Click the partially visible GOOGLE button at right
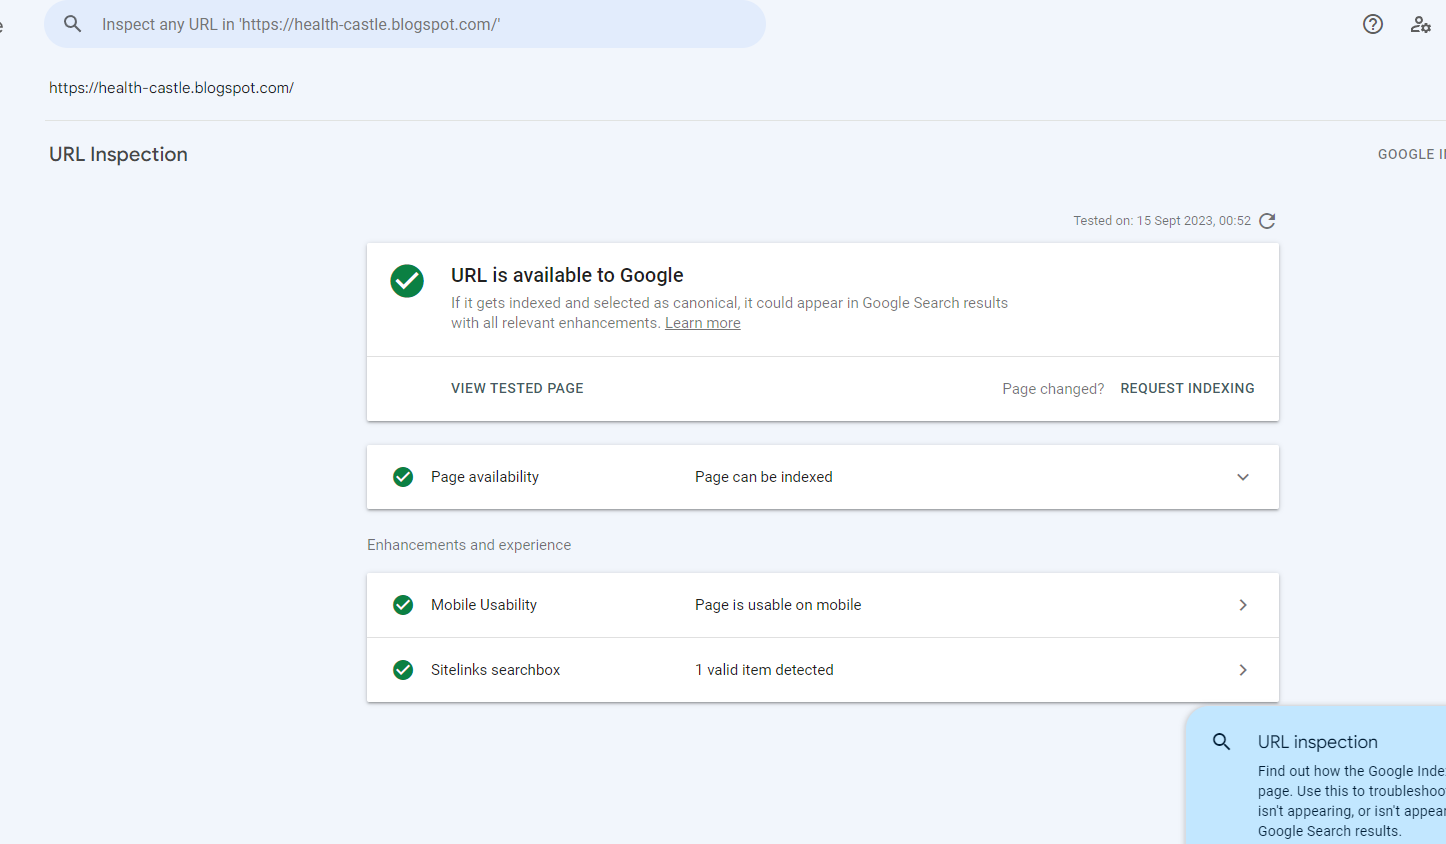 pos(1410,154)
